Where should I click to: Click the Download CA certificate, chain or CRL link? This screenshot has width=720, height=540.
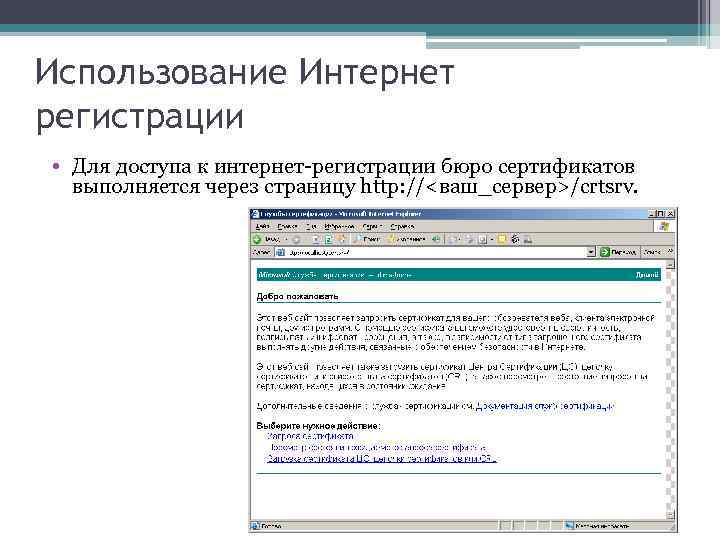[382, 458]
